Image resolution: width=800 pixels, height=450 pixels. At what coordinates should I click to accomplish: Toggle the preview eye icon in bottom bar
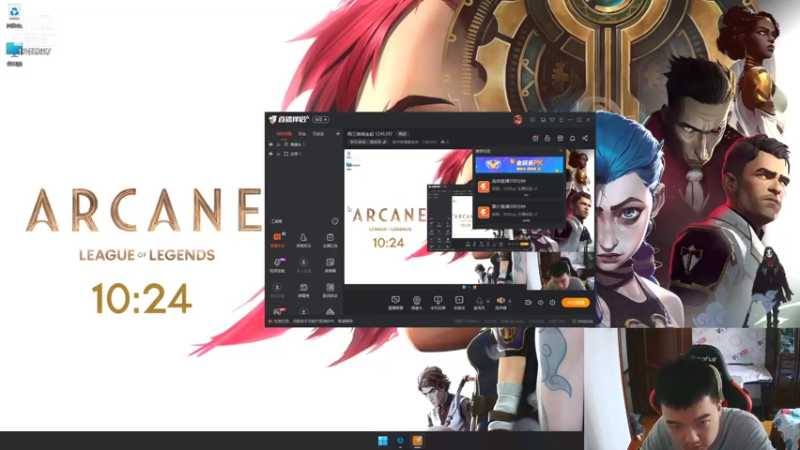tap(540, 303)
